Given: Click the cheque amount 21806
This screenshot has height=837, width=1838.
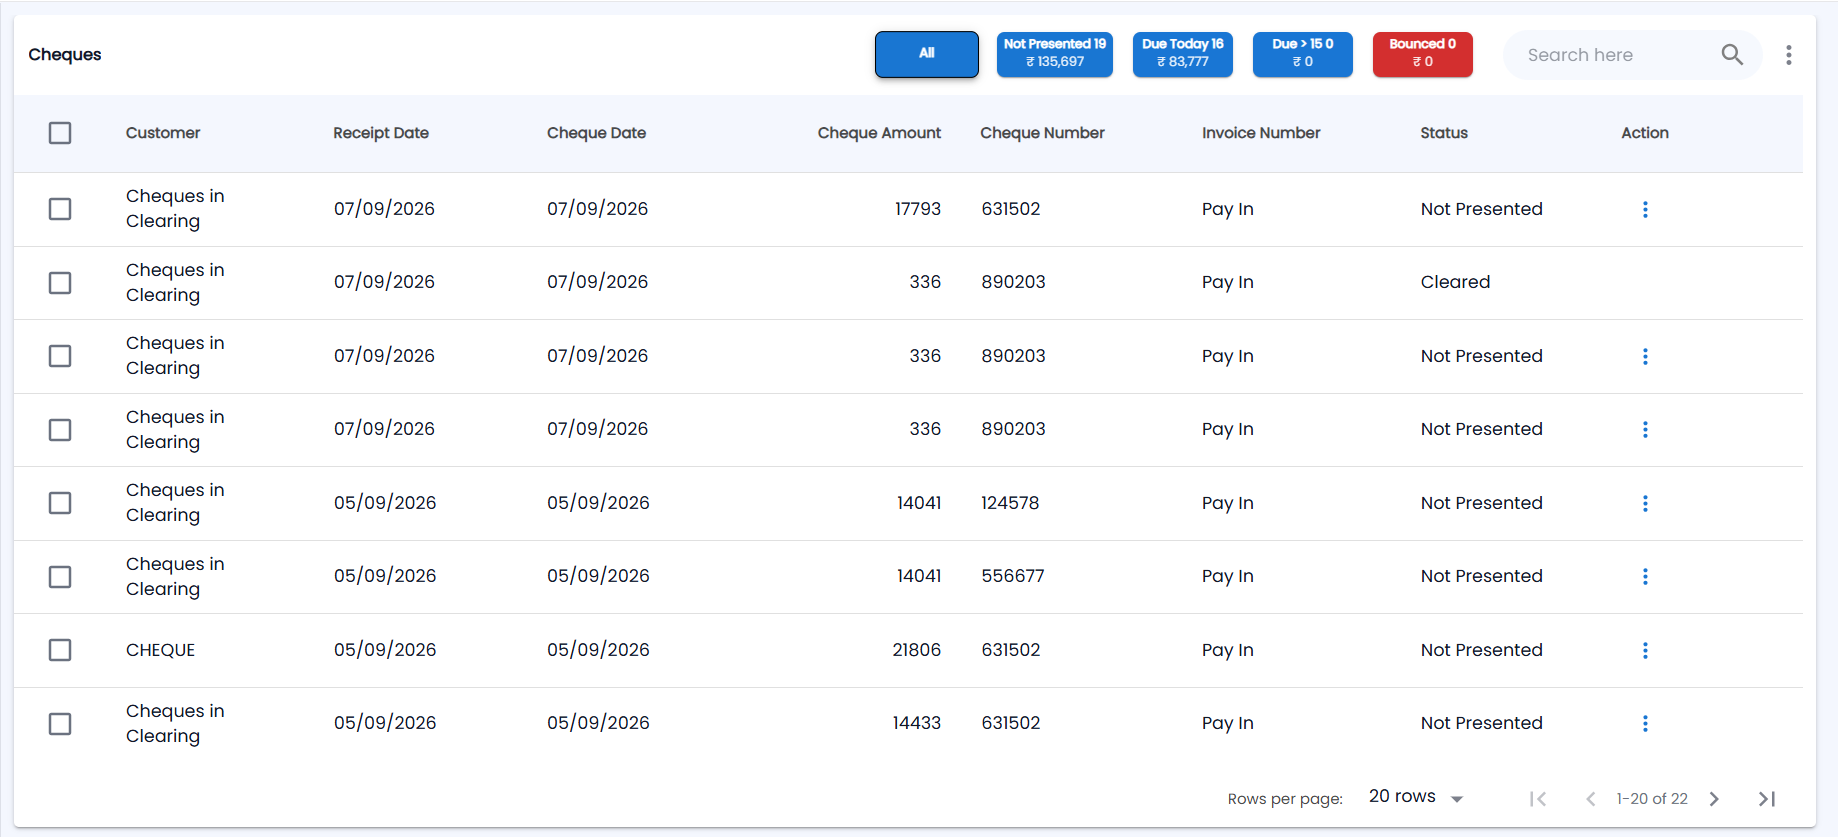Looking at the screenshot, I should (917, 650).
